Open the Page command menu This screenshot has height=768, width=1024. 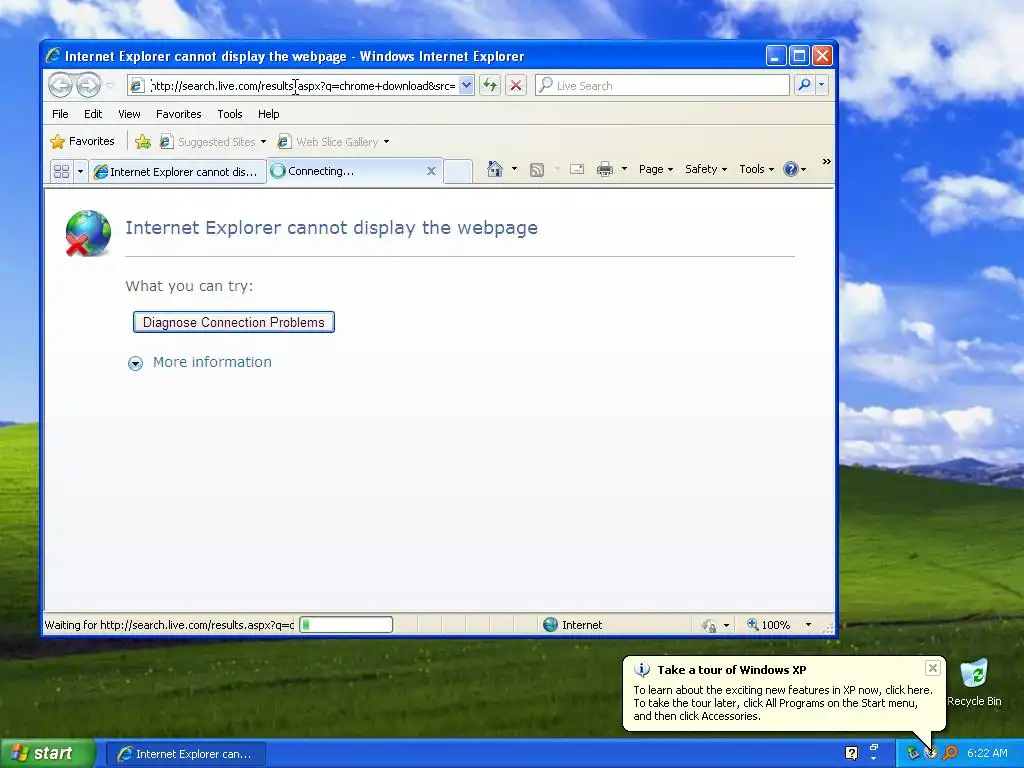[656, 169]
